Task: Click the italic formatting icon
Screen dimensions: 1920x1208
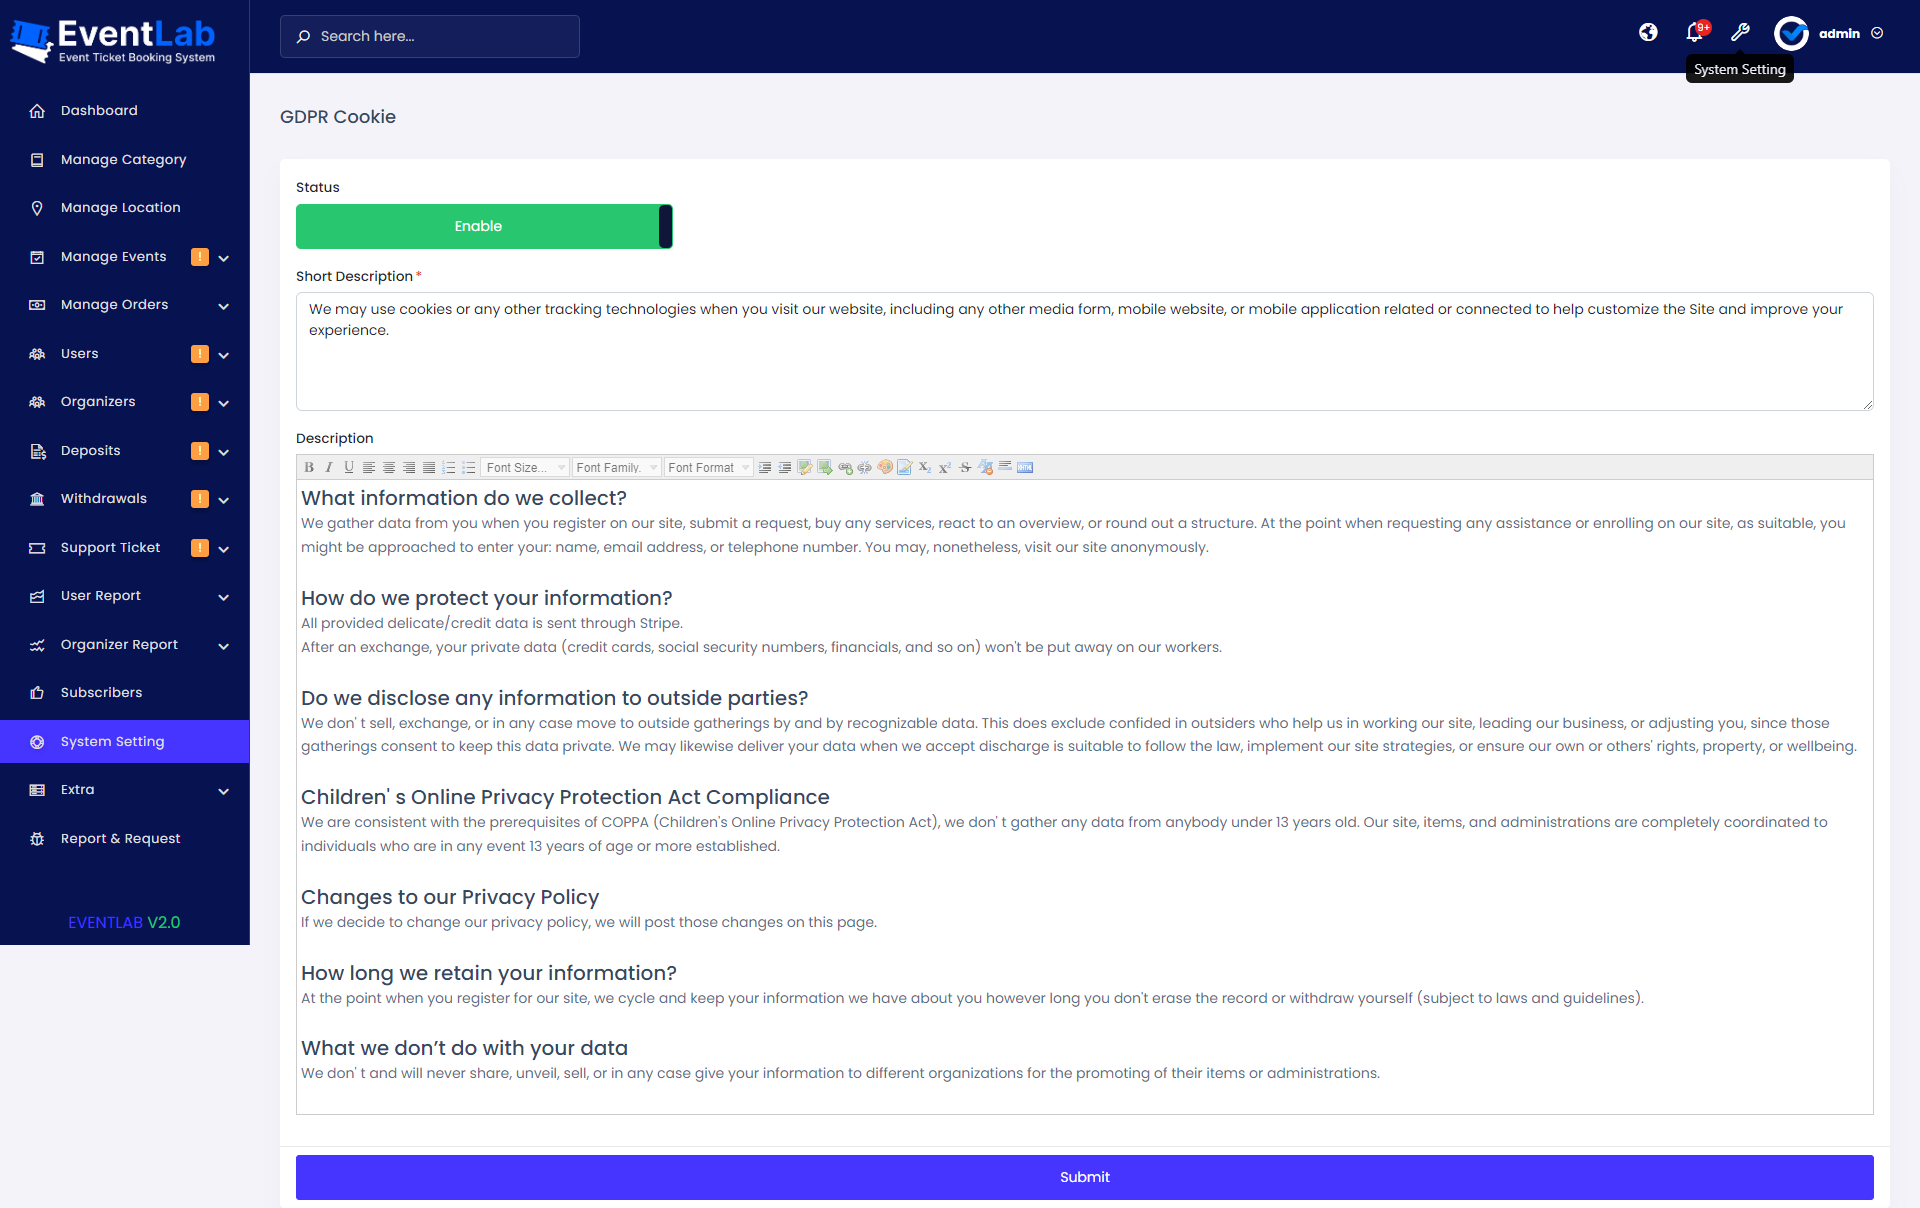Action: 329,467
